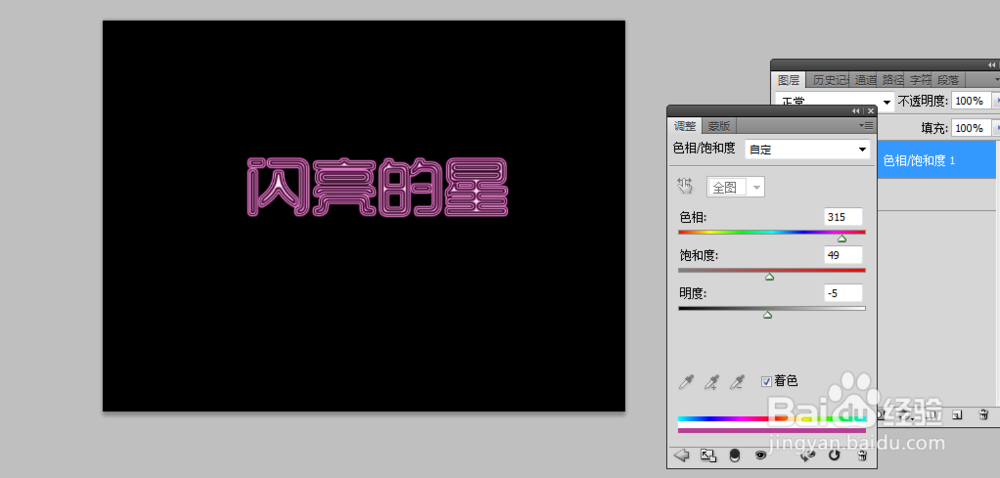1000x478 pixels.
Task: Close the Adjustments panel
Action: tap(871, 111)
